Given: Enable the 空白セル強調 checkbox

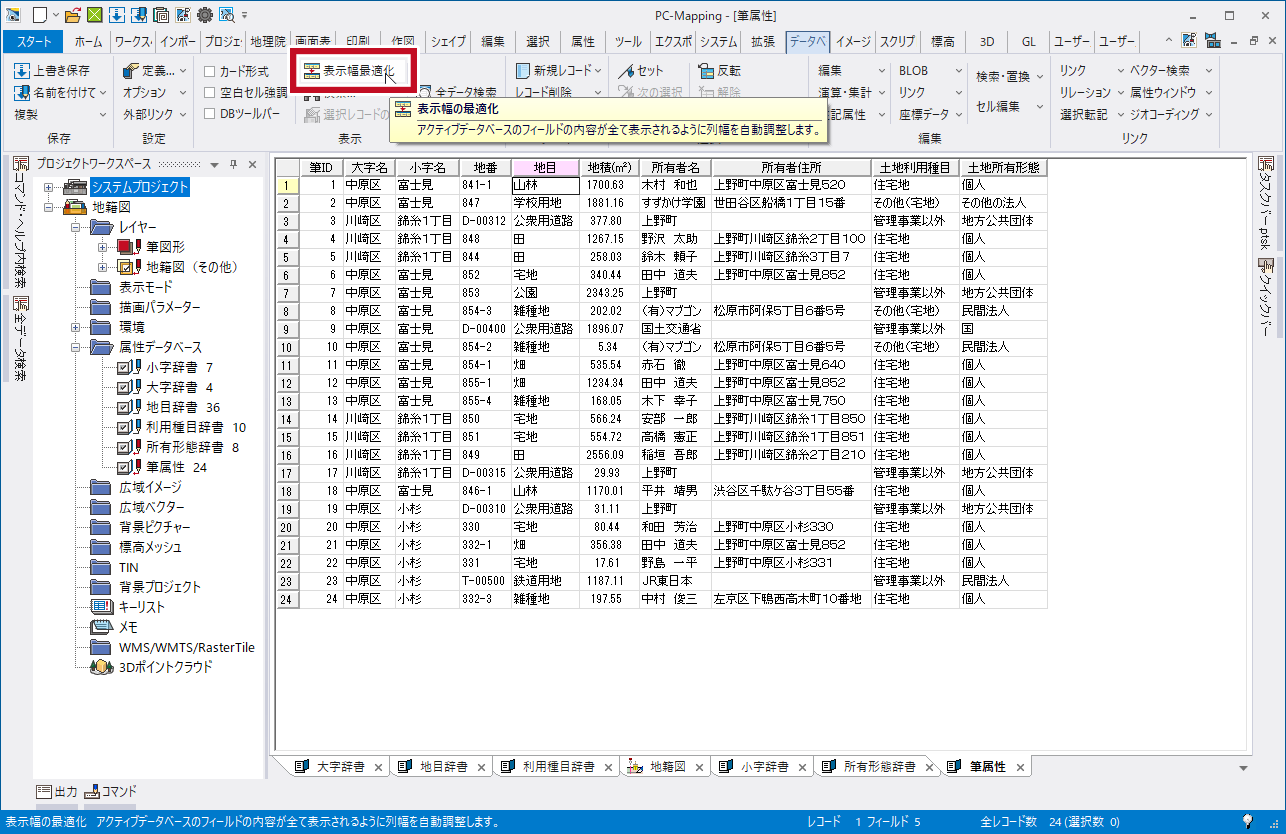Looking at the screenshot, I should tap(209, 93).
